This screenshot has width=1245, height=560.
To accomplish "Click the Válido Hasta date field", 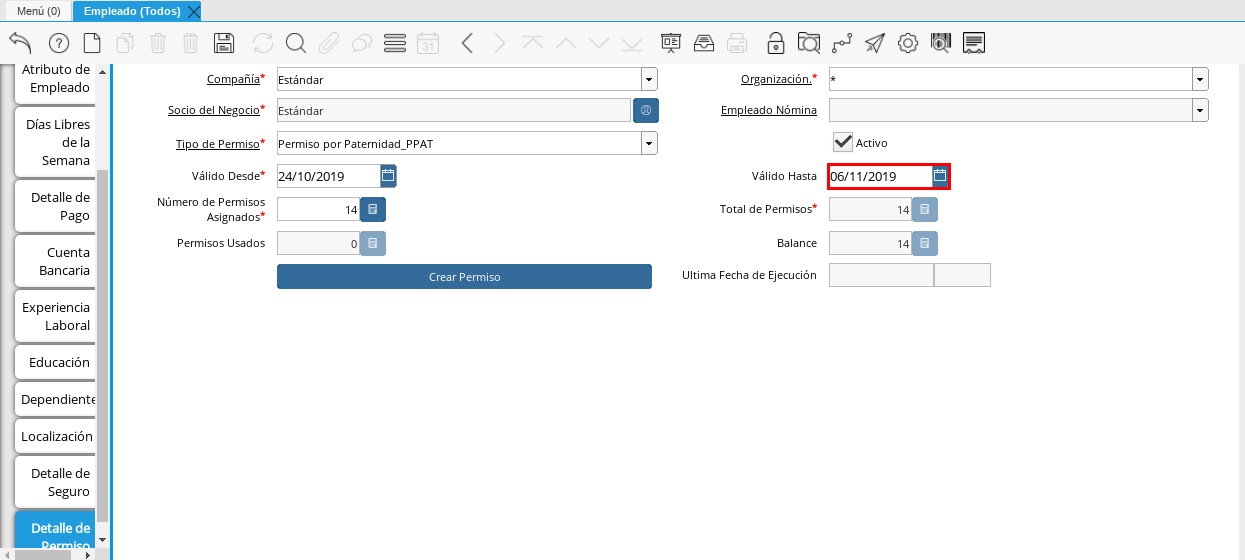I will 880,176.
